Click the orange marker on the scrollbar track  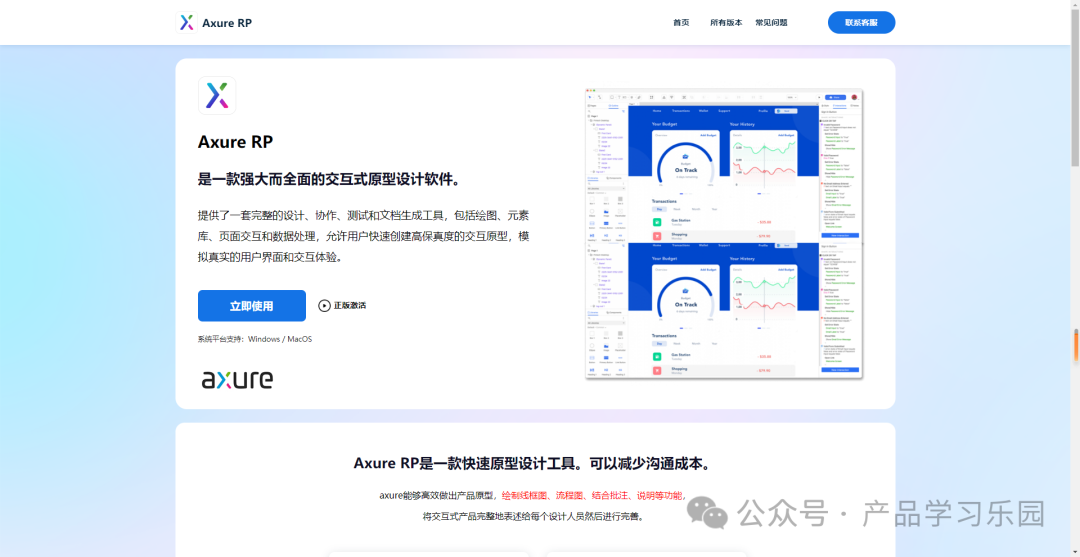click(1074, 346)
